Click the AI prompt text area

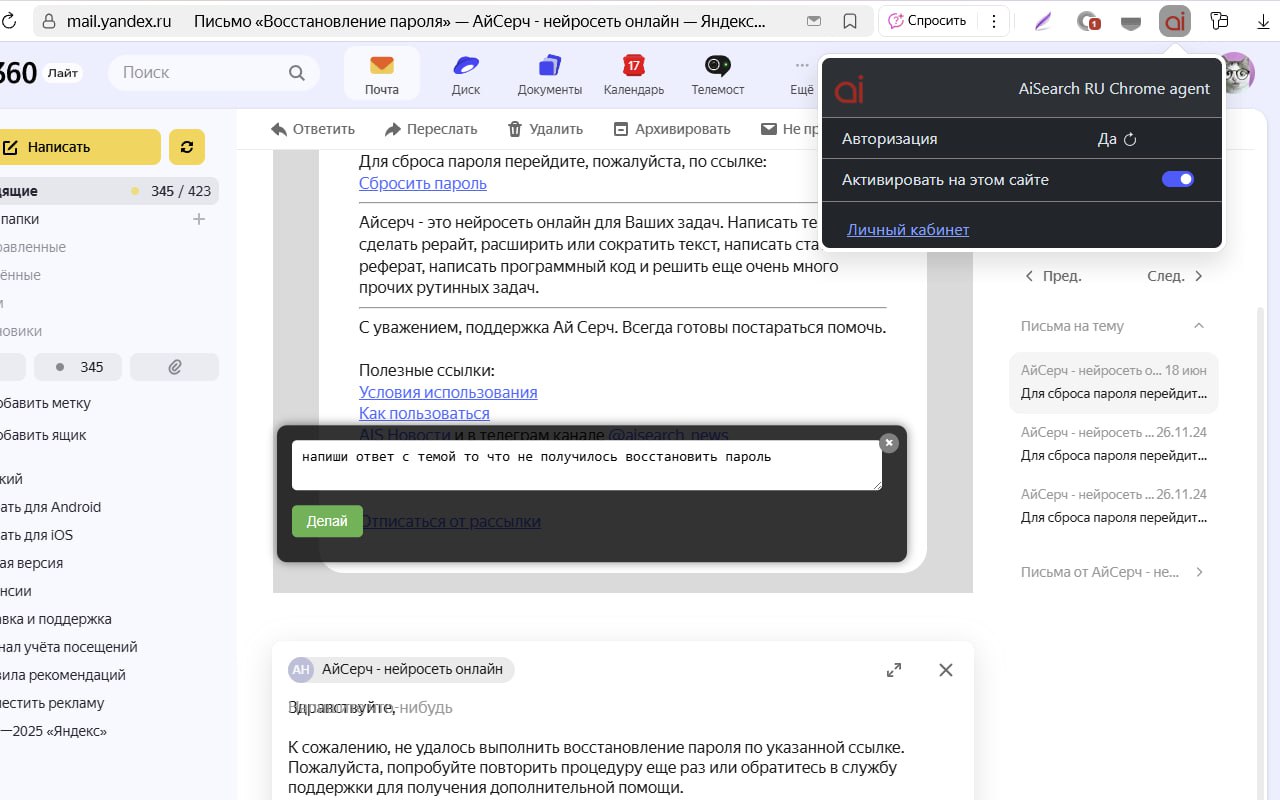[x=587, y=465]
